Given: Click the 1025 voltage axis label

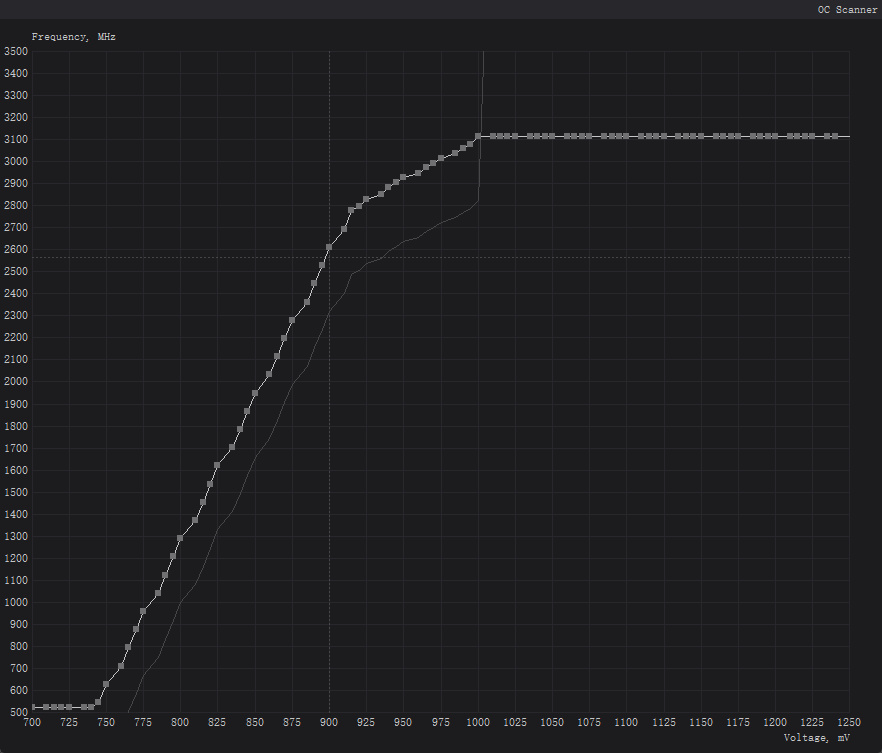Looking at the screenshot, I should 515,722.
